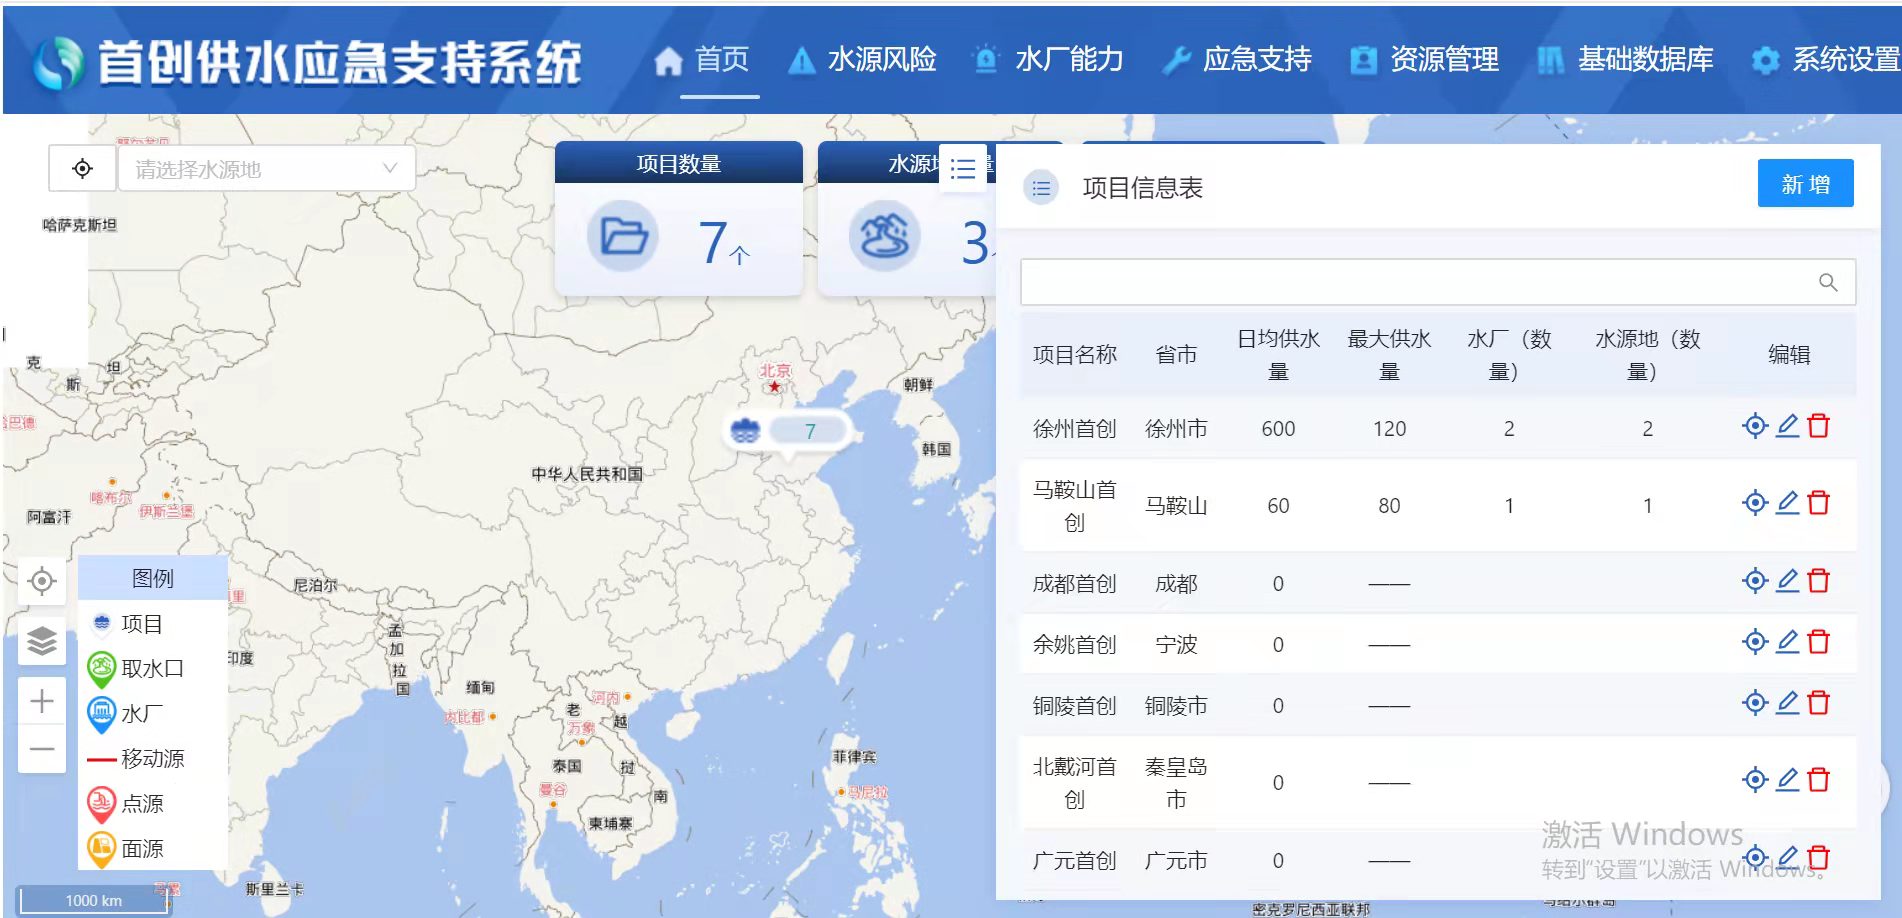Click the 广元市 cell

1176,861
